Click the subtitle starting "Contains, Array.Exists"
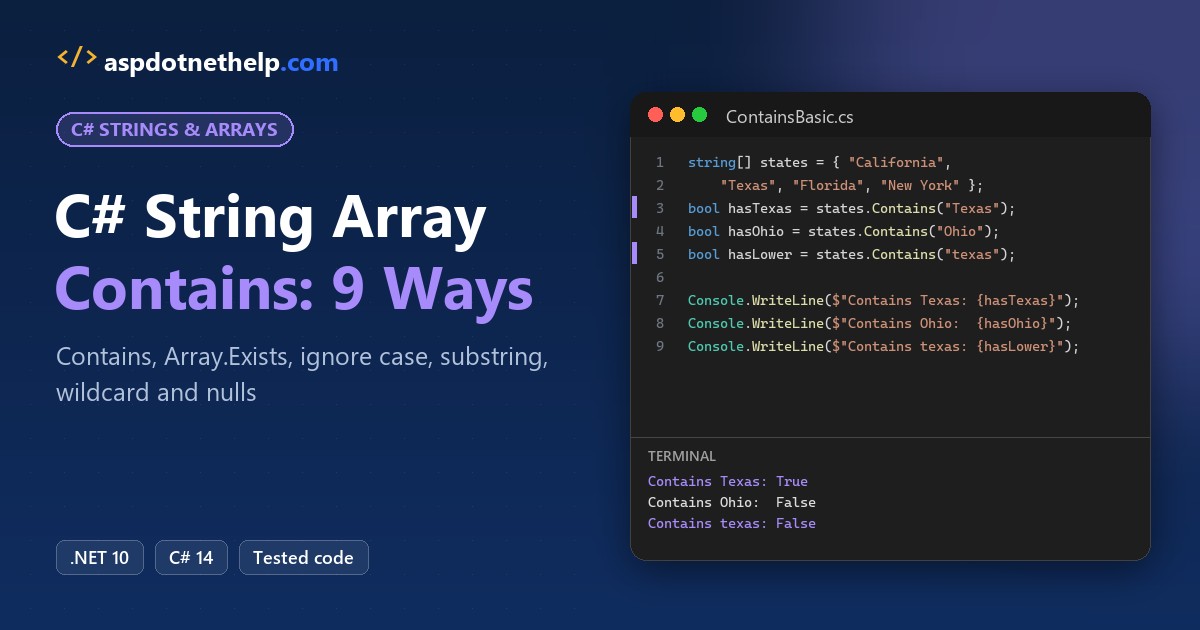 pyautogui.click(x=302, y=358)
